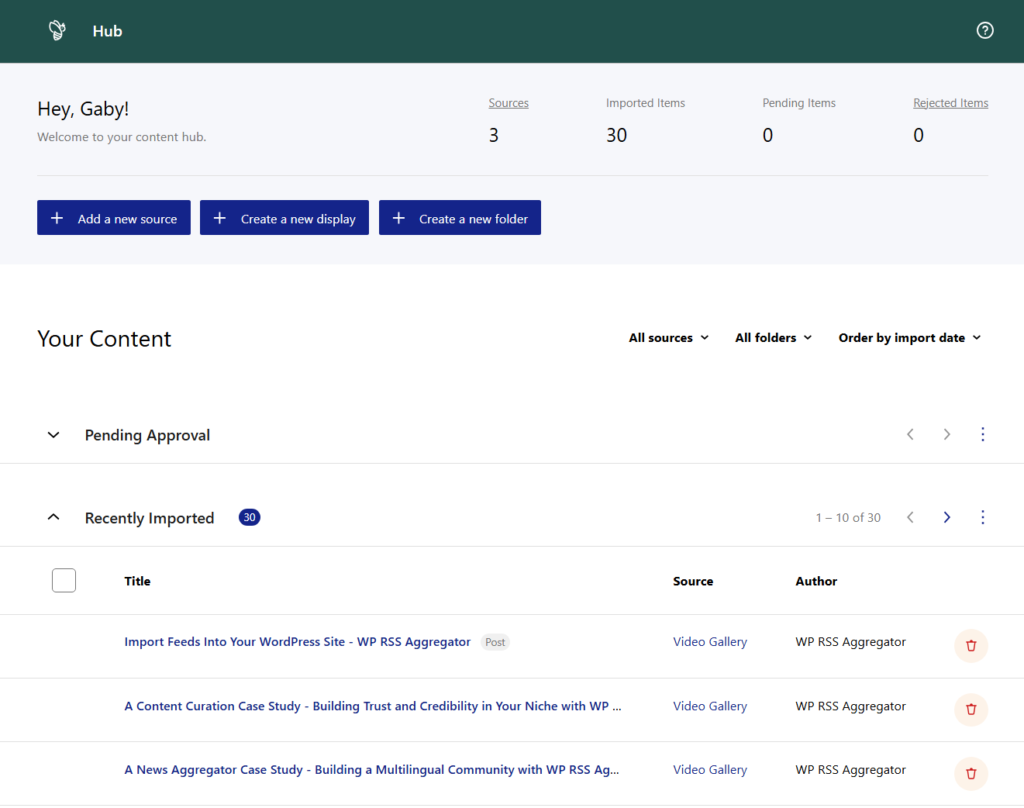
Task: Delete the News Aggregator Case Study item
Action: tap(970, 773)
